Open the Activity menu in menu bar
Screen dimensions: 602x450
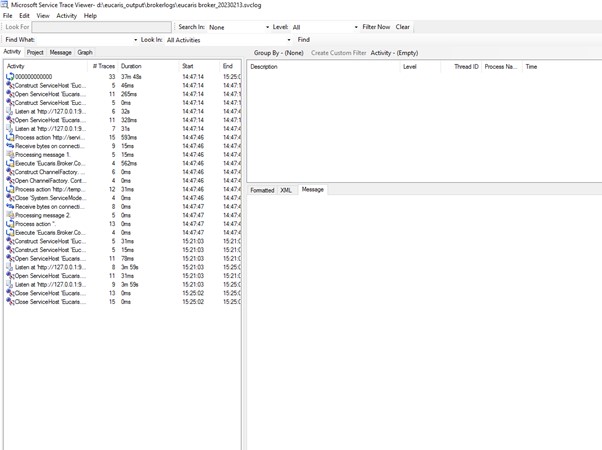[66, 16]
